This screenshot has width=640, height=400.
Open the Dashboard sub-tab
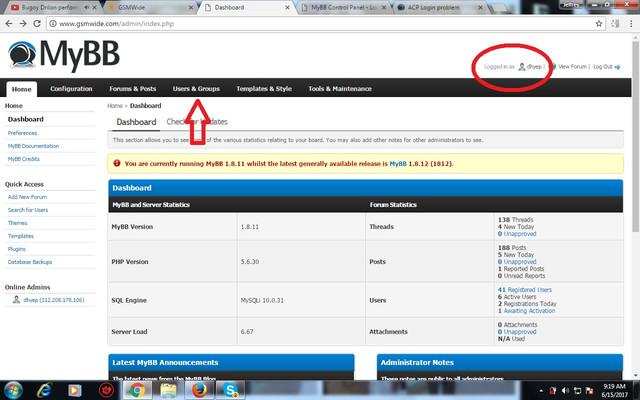point(136,122)
